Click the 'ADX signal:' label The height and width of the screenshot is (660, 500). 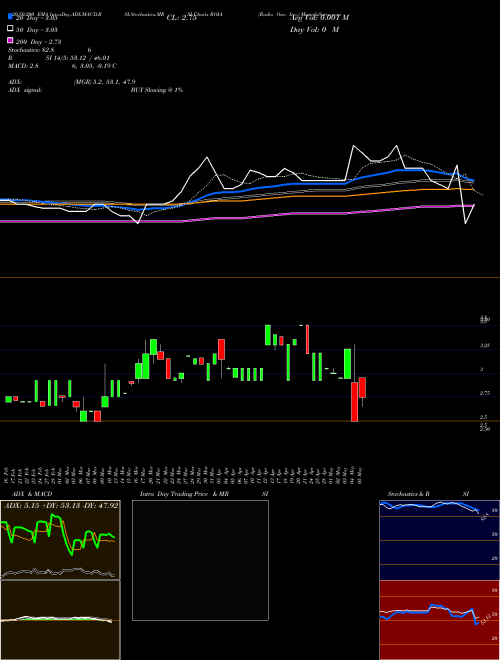[25, 90]
